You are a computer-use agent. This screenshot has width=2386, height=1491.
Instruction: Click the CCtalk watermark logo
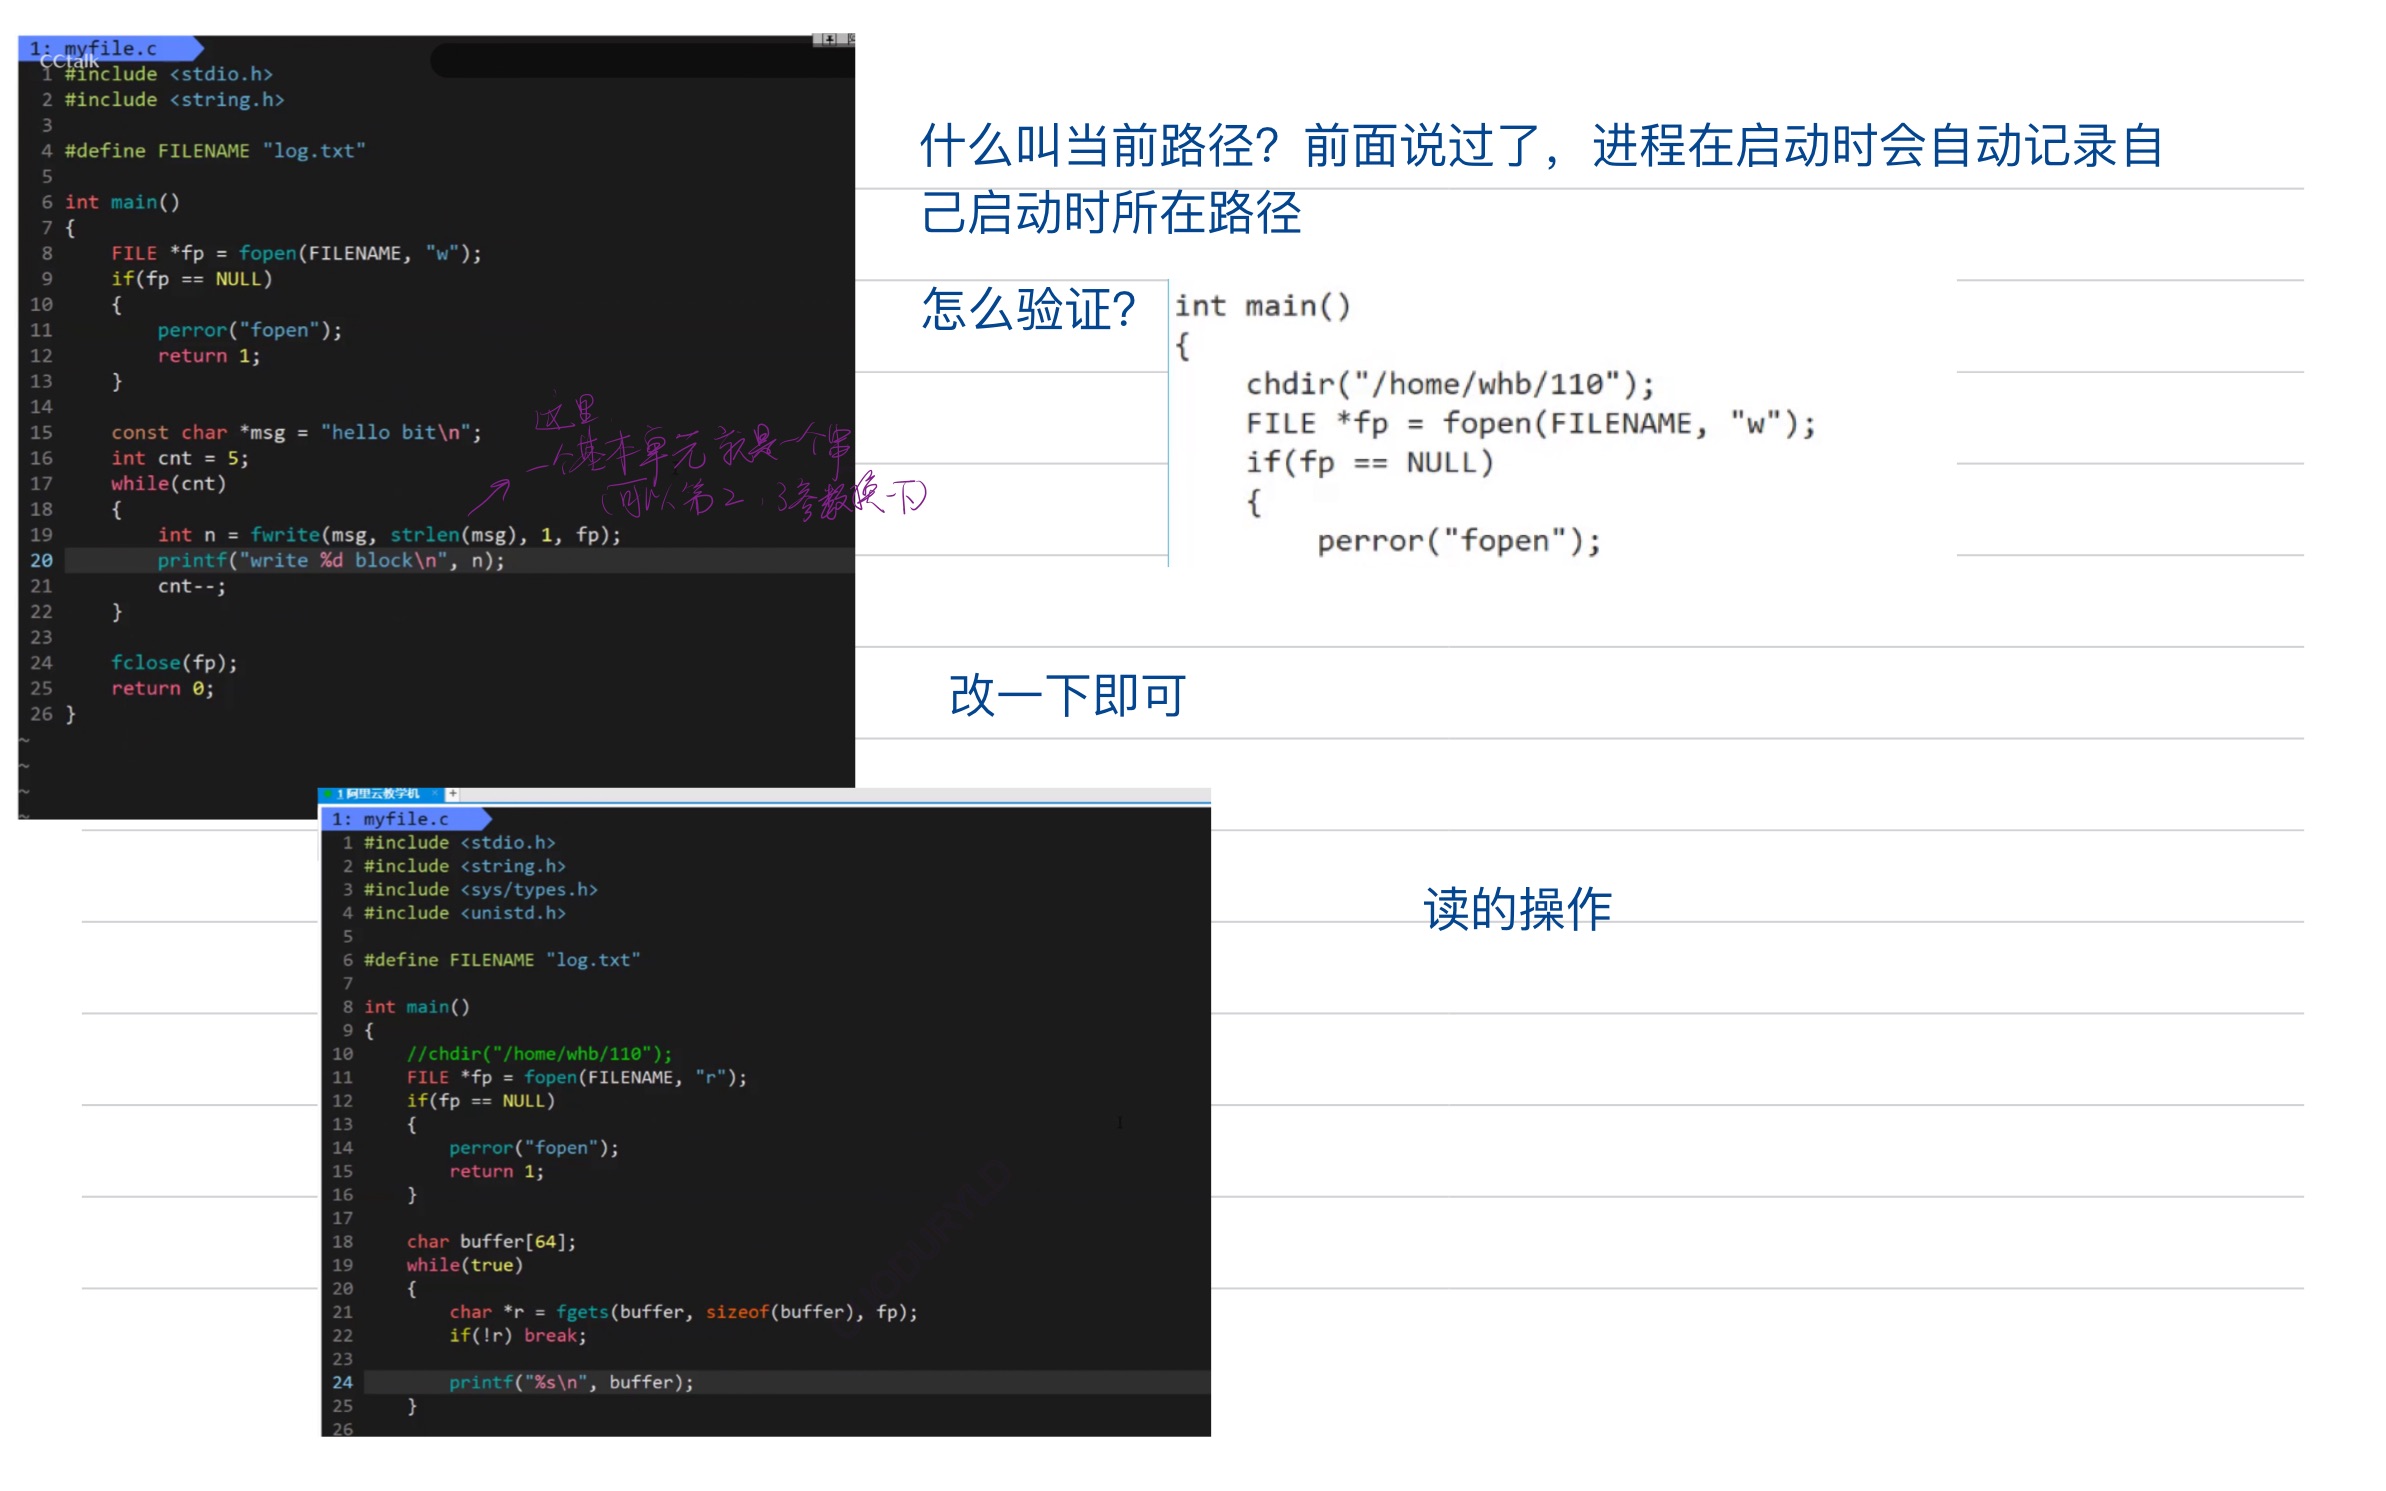[x=69, y=62]
